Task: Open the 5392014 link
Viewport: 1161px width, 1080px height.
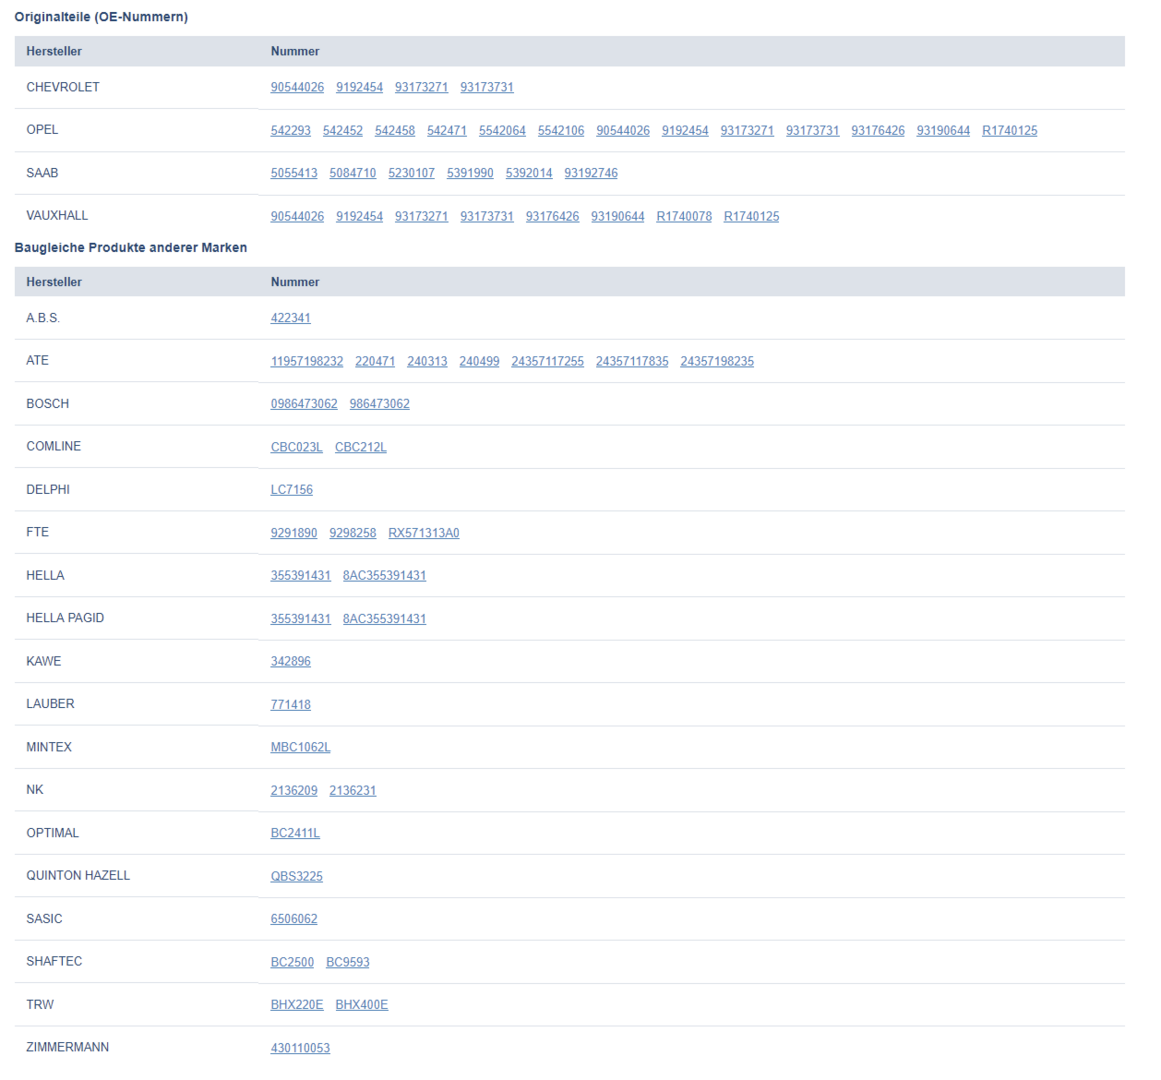Action: 529,173
